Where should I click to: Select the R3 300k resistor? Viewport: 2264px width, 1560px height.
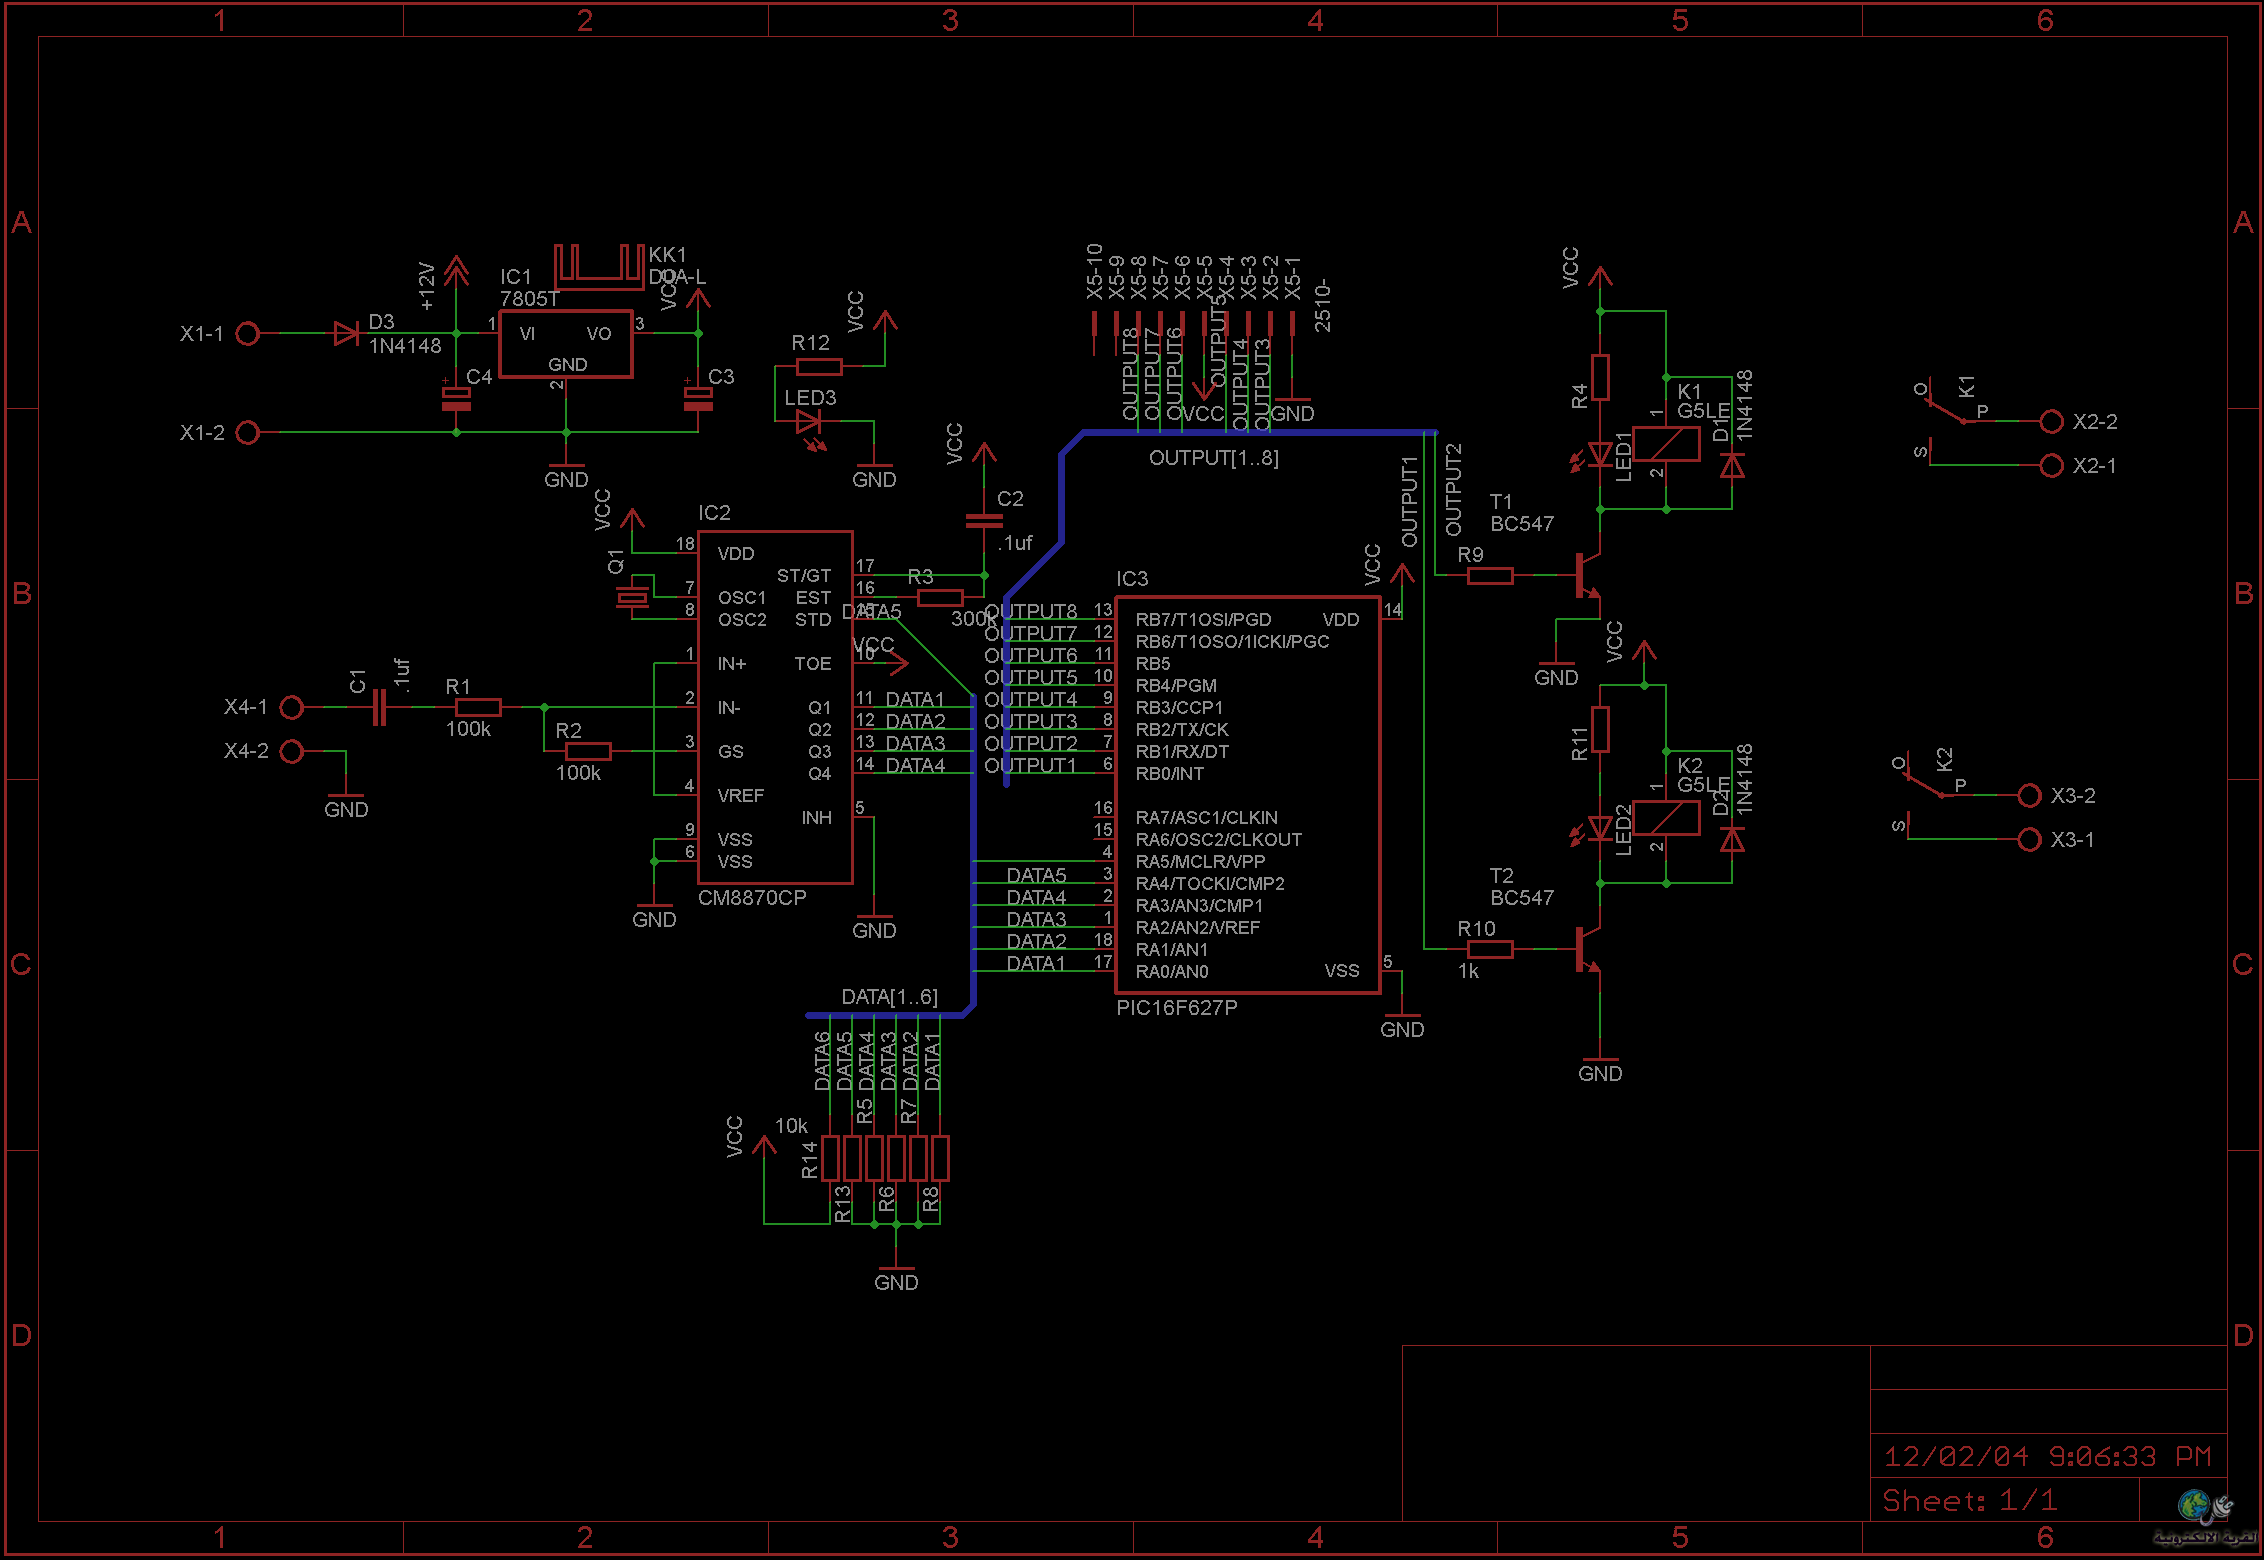940,598
